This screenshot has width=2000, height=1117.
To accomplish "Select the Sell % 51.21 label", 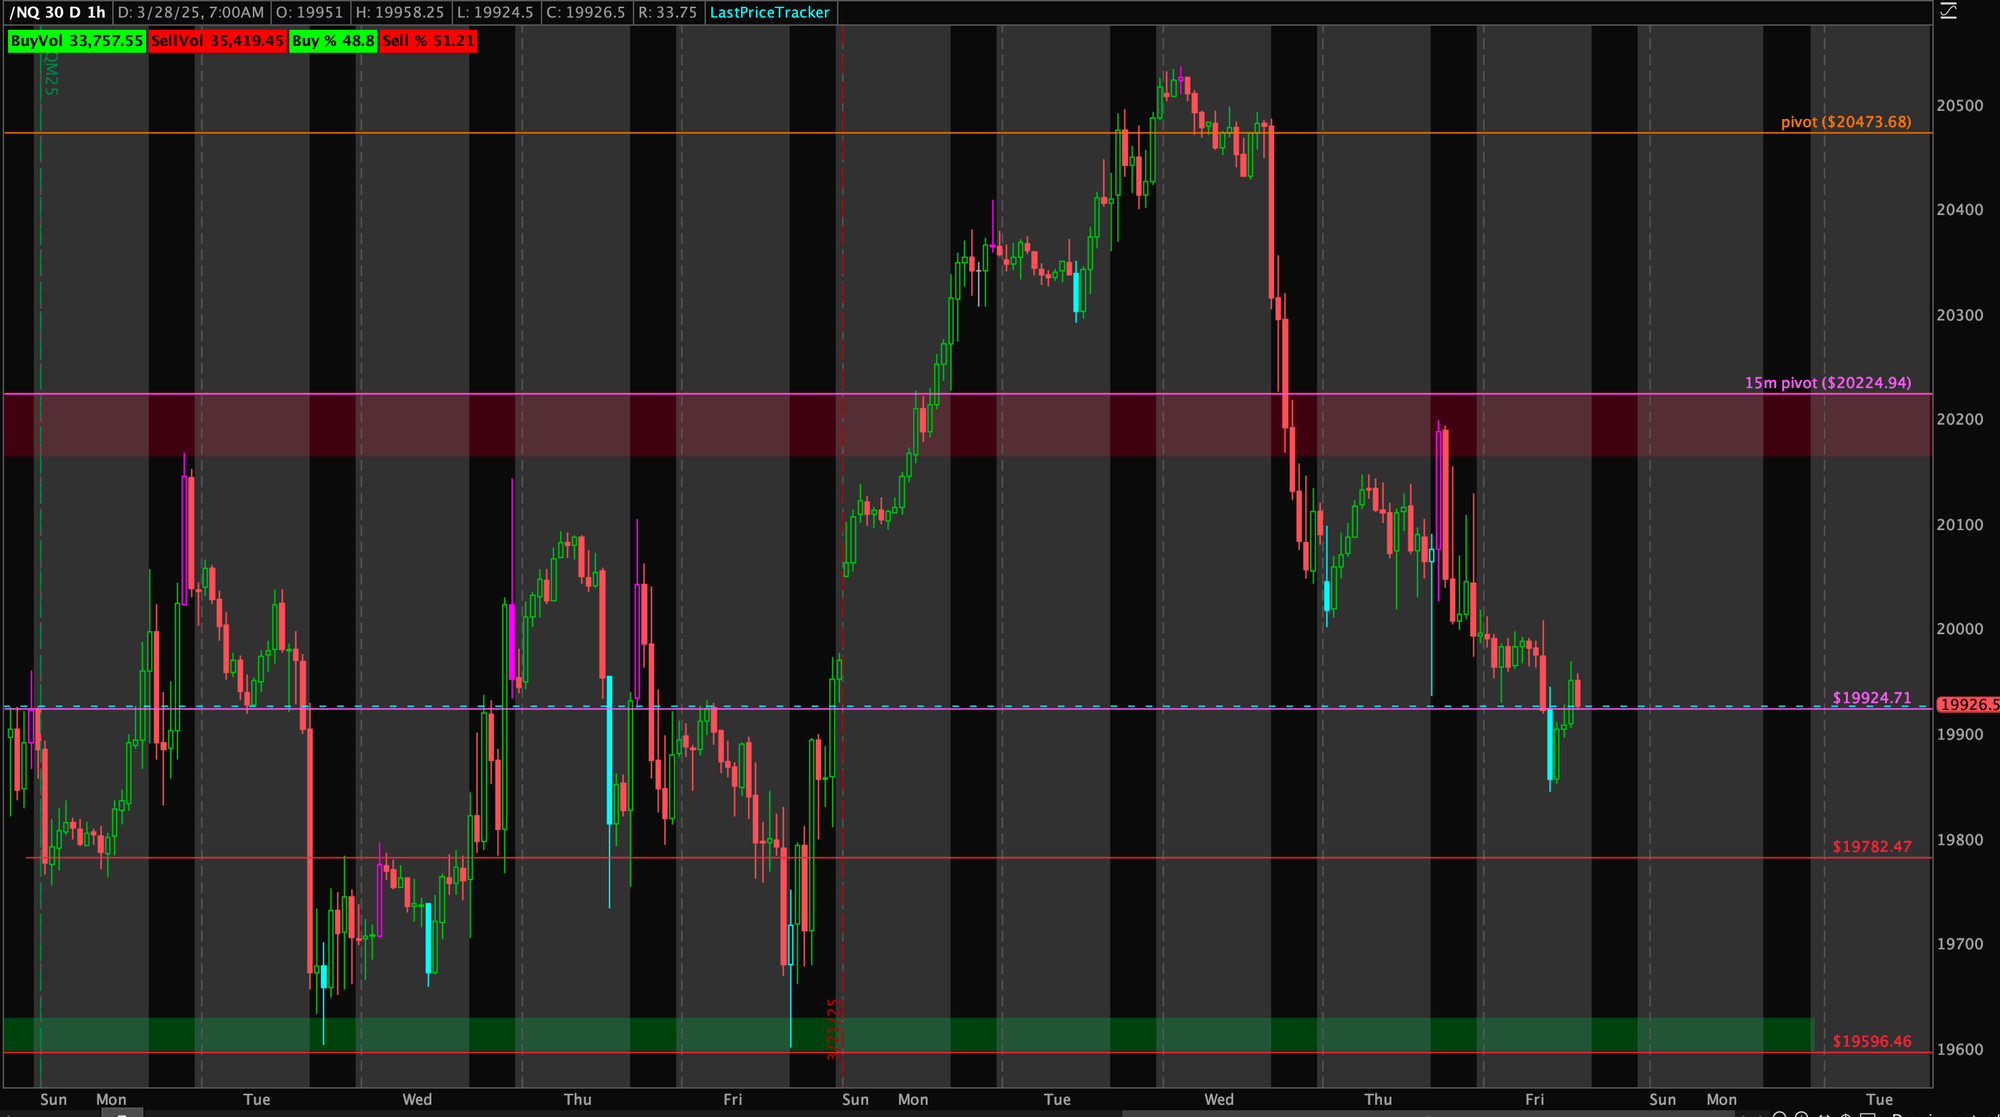I will click(428, 41).
